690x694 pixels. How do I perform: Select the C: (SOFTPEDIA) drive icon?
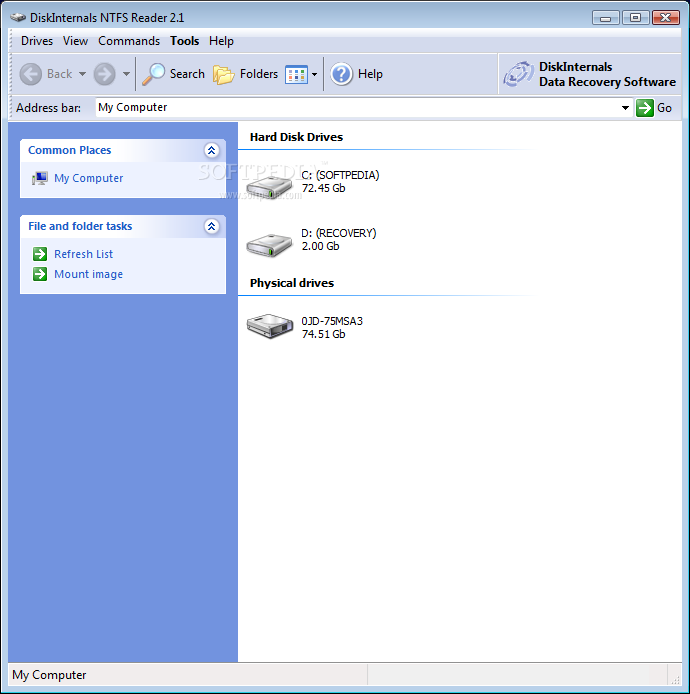tap(269, 186)
